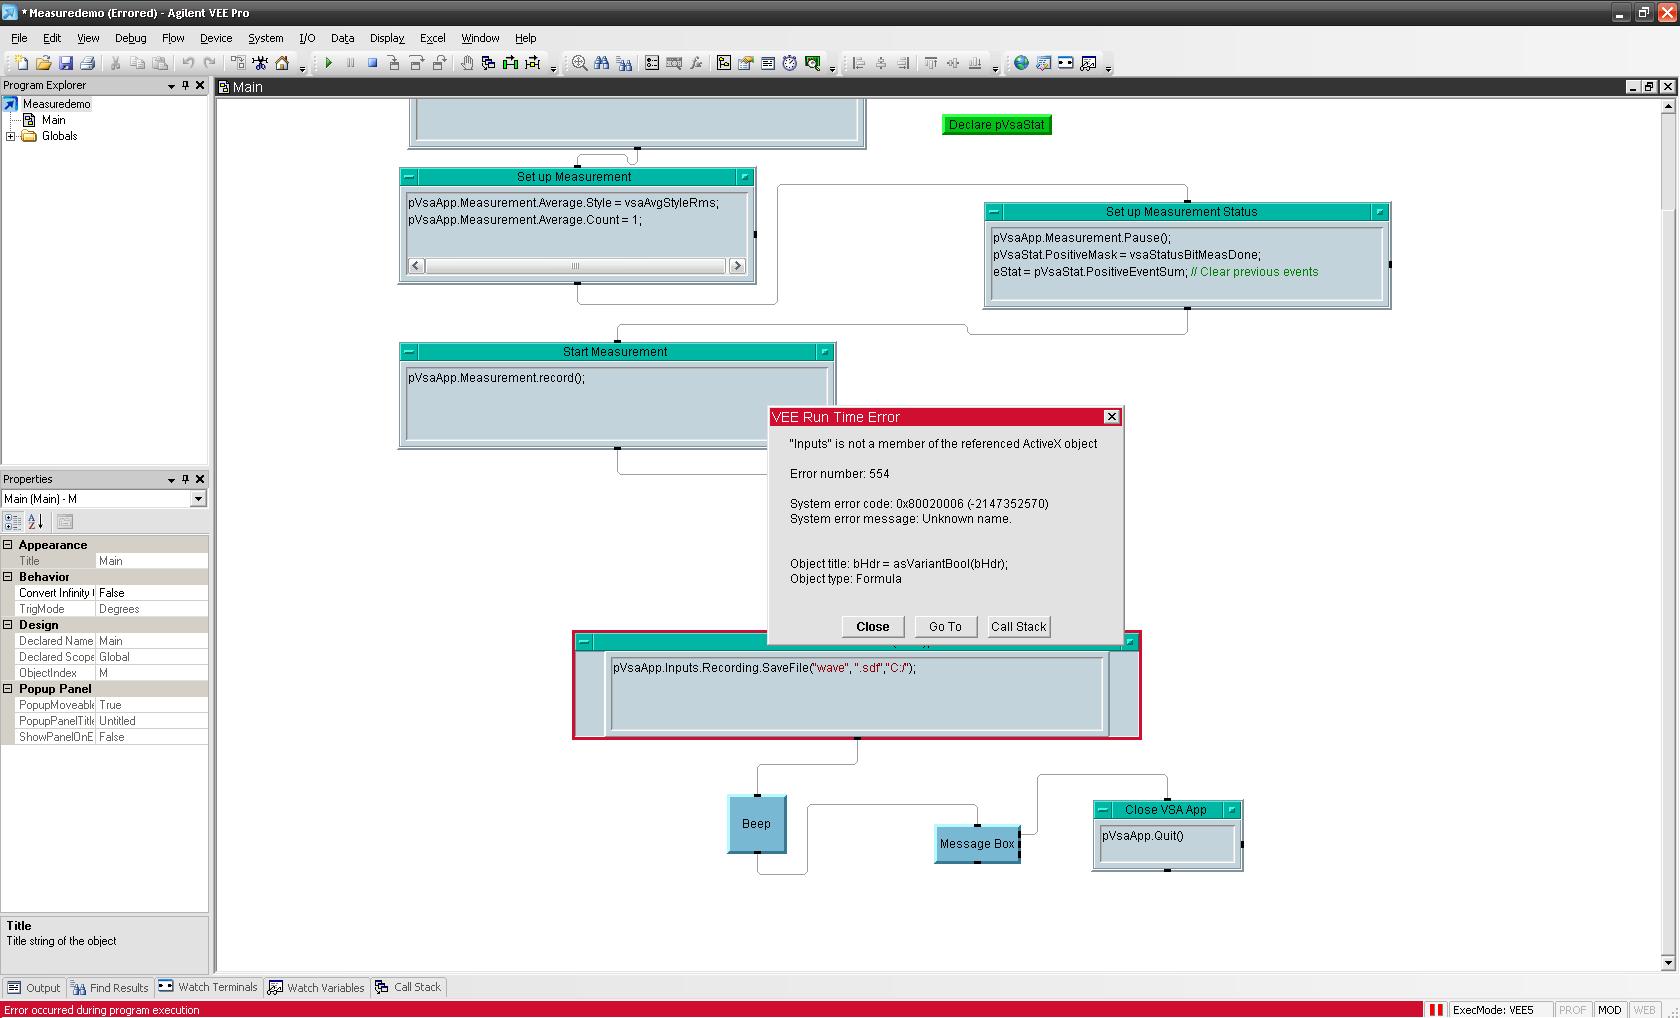Click the Zoom magnifier toolbar icon
Viewport: 1680px width, 1018px height.
[579, 63]
